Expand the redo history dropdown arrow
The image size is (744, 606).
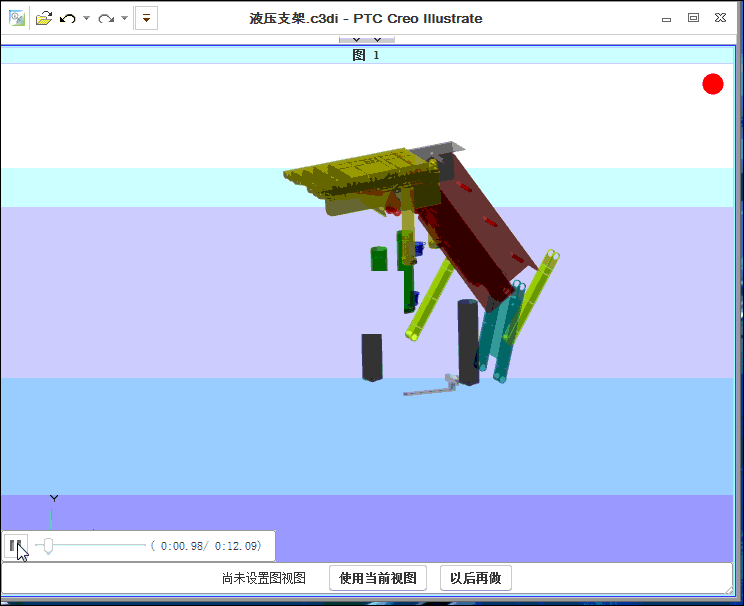[x=124, y=19]
